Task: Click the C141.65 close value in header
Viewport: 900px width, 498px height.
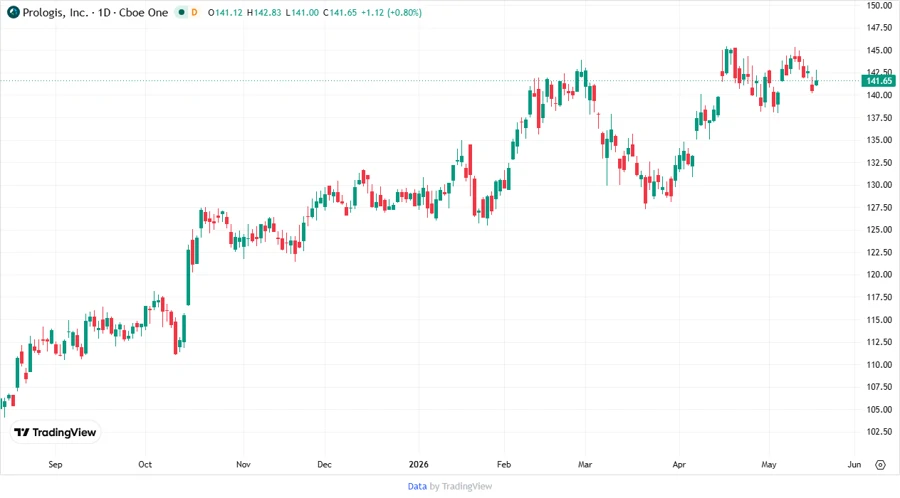Action: [340, 12]
